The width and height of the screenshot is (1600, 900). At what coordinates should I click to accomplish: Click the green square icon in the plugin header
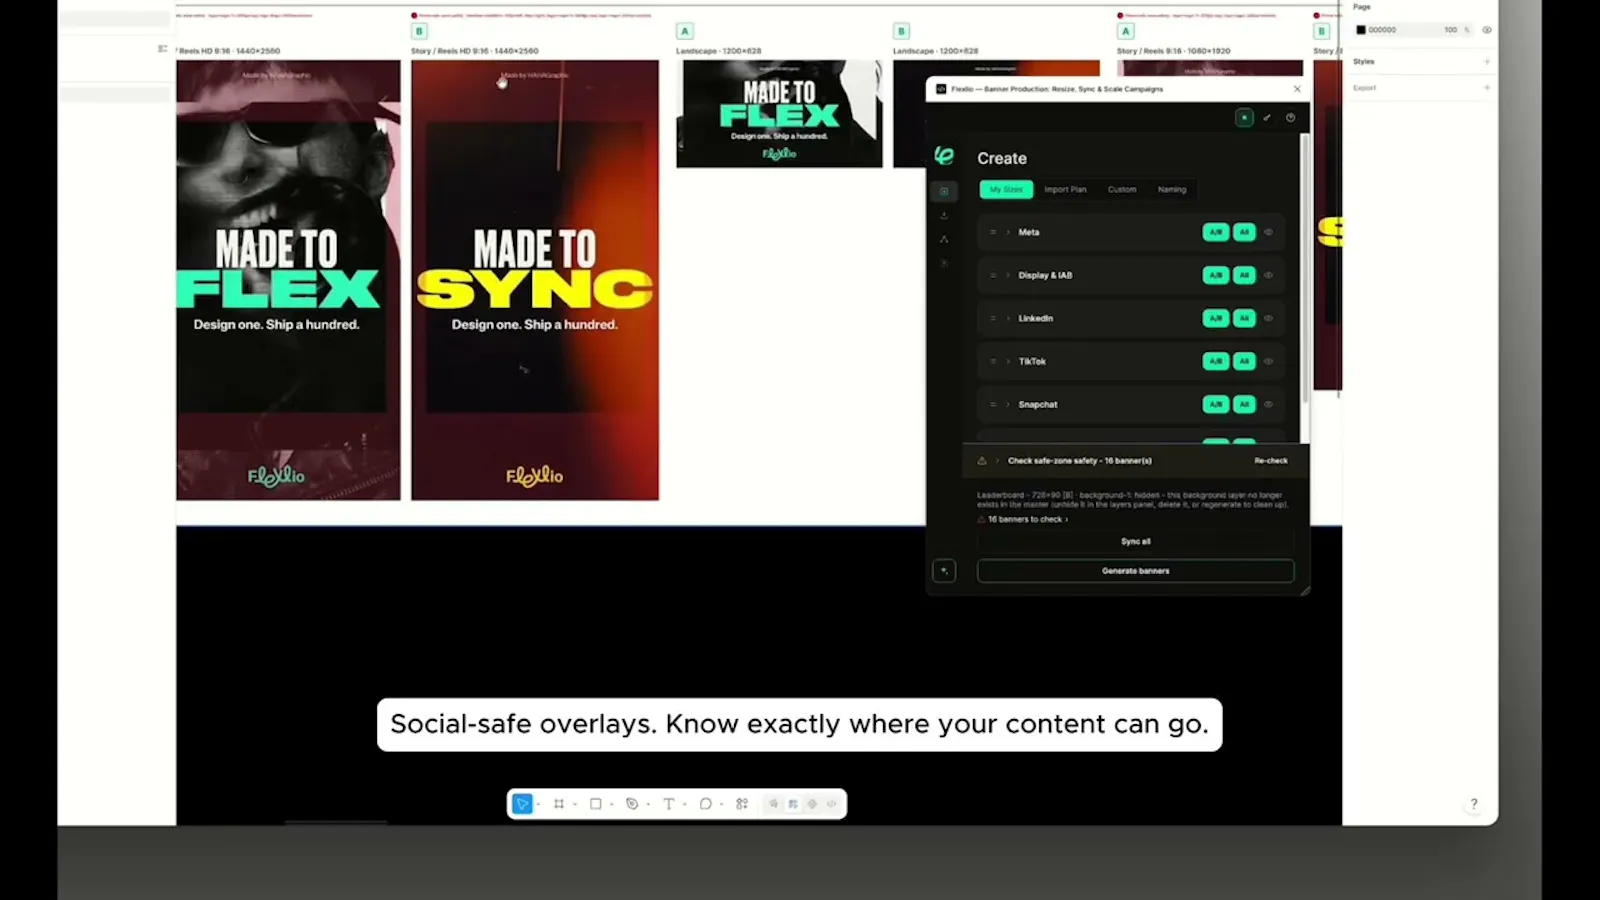(x=1244, y=118)
